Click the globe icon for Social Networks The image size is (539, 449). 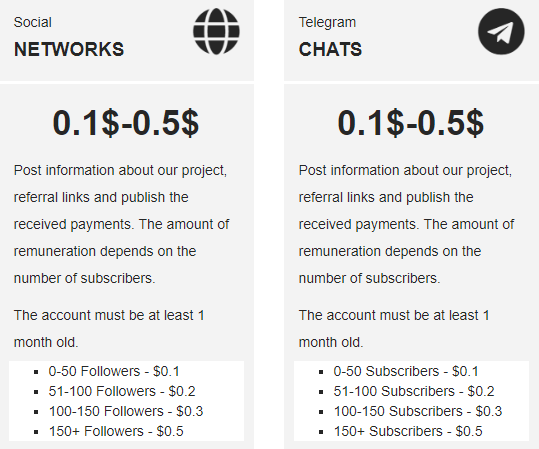(216, 31)
